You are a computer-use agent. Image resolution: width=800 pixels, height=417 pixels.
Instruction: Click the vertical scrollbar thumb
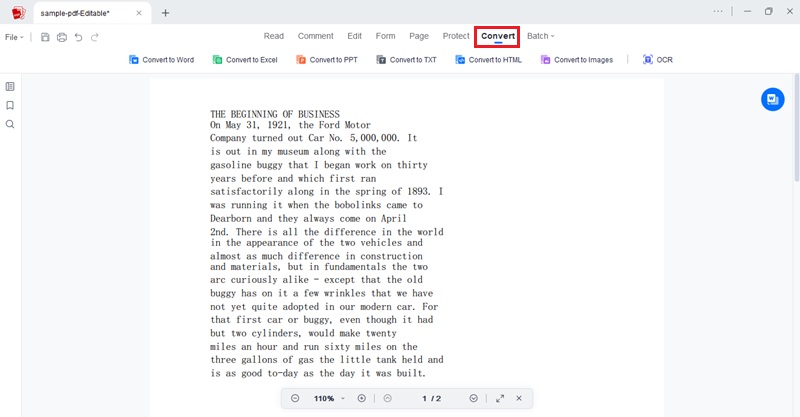(x=796, y=128)
